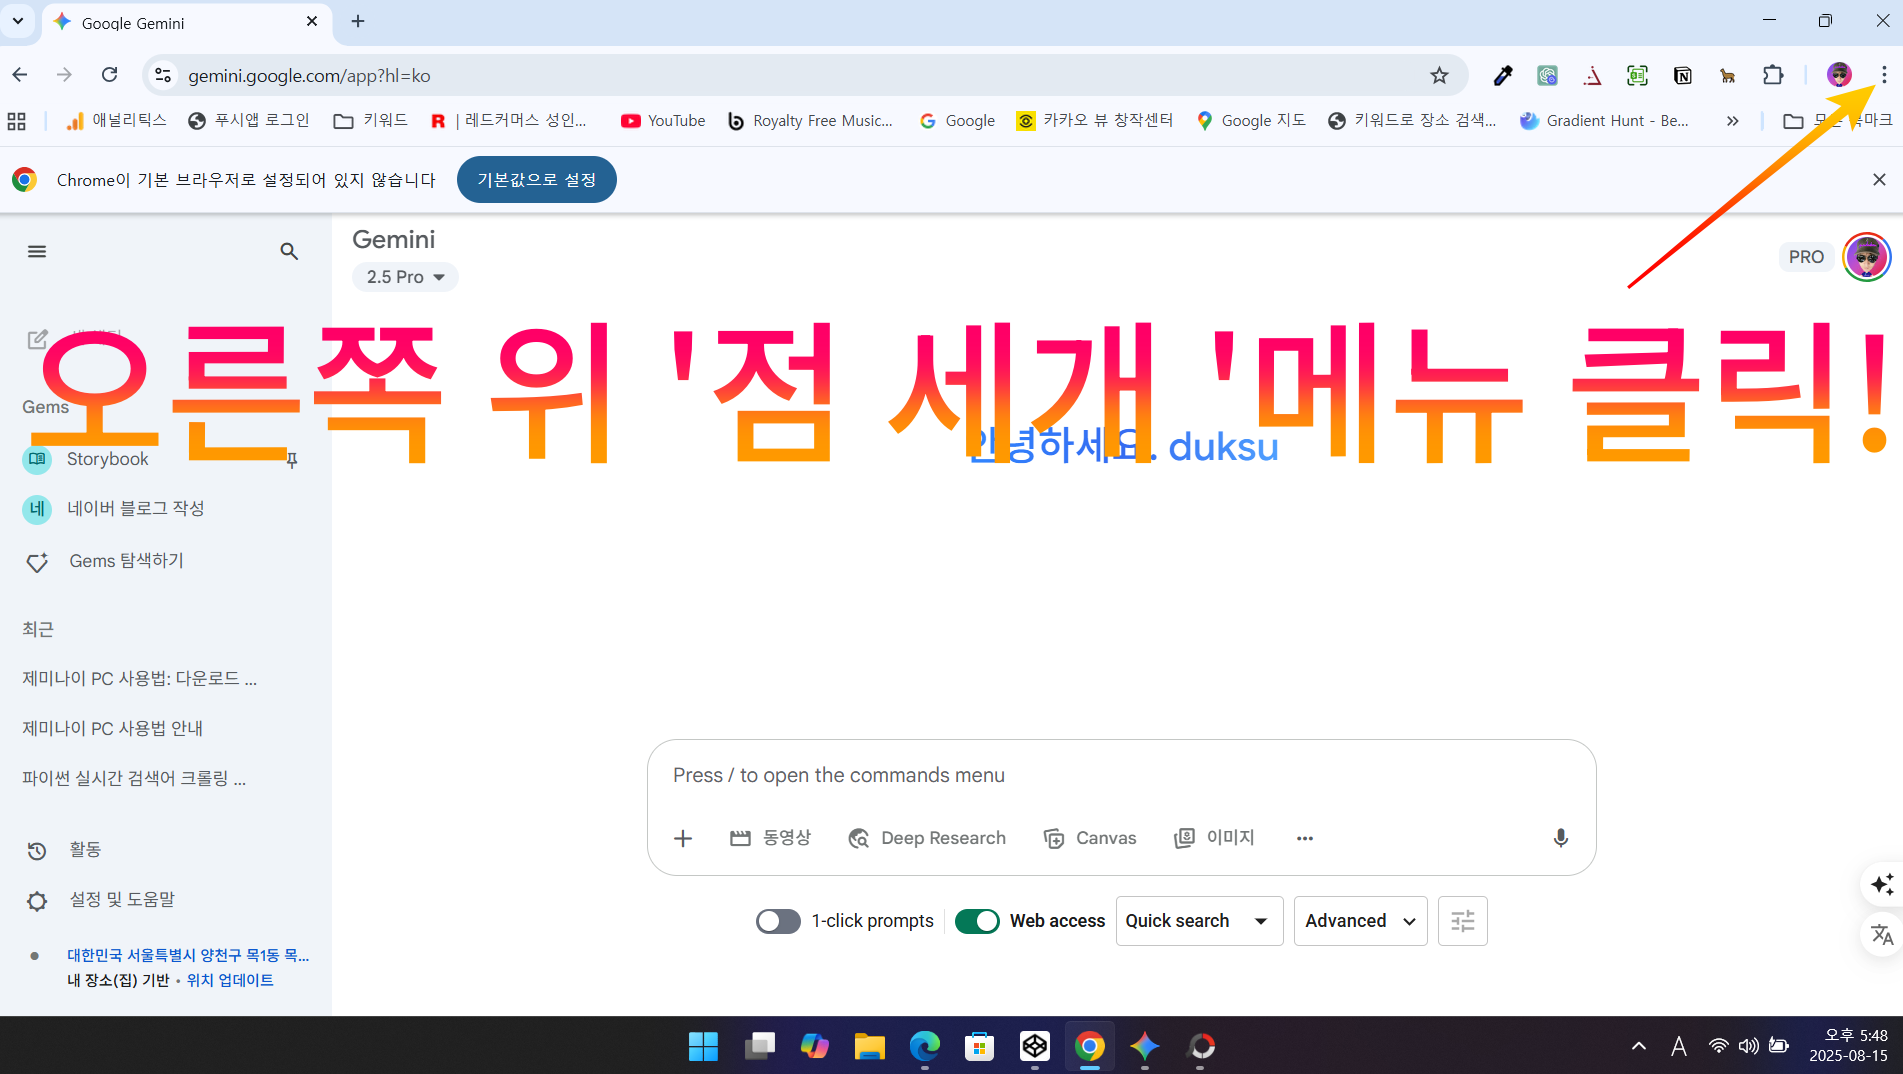Open Google 지도 bookmark
The width and height of the screenshot is (1903, 1074).
click(1251, 121)
